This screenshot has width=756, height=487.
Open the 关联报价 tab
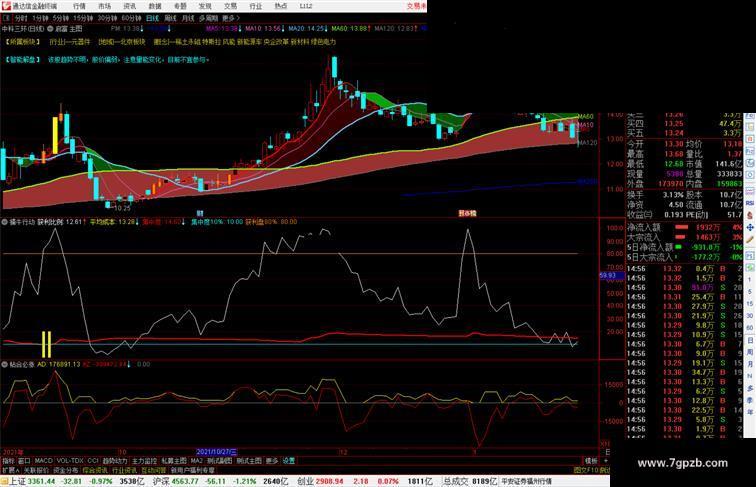pyautogui.click(x=36, y=470)
